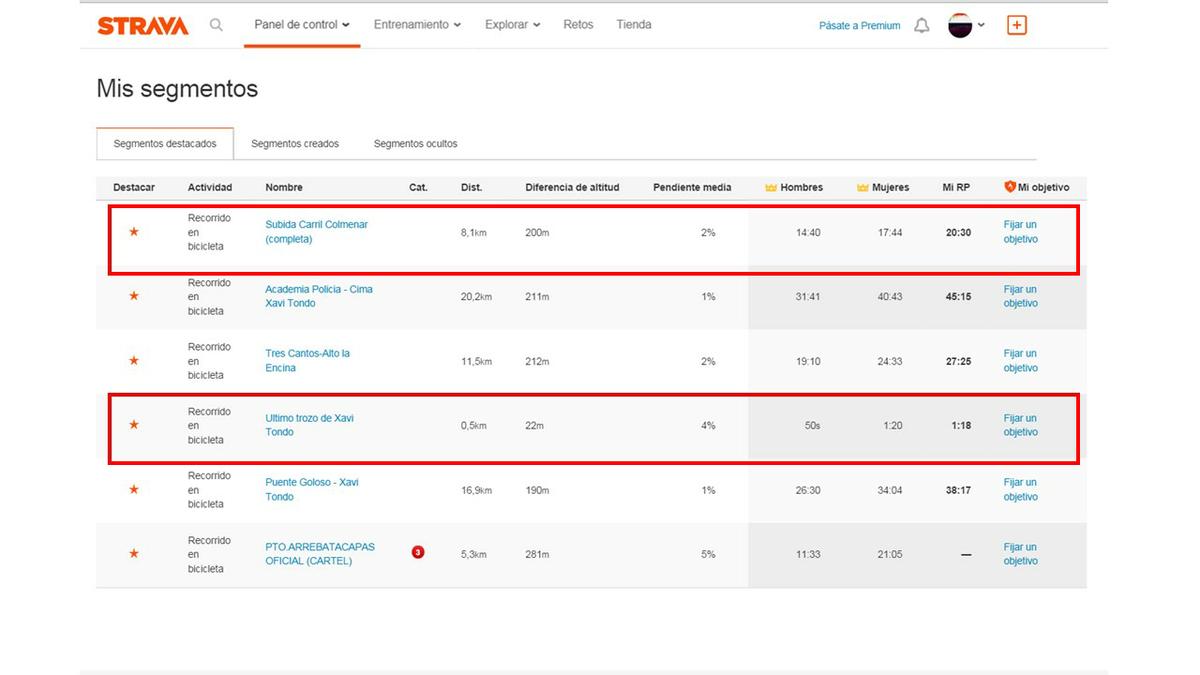1200x675 pixels.
Task: Open search with the magnifier icon
Action: point(216,25)
